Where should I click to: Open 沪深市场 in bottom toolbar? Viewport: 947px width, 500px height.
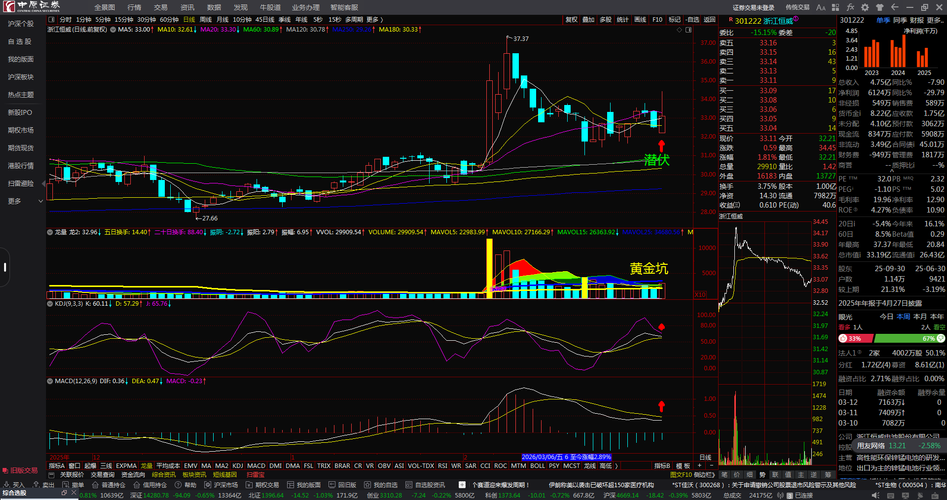click(222, 485)
